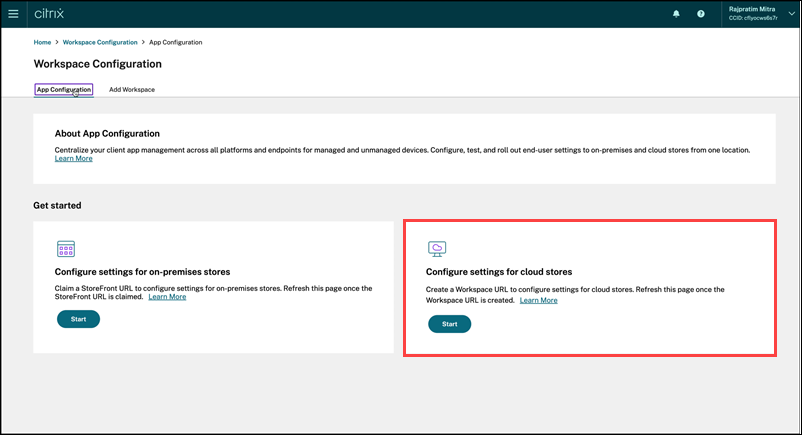The width and height of the screenshot is (802, 435).
Task: Click Configure settings for cloud stores title
Action: click(499, 272)
